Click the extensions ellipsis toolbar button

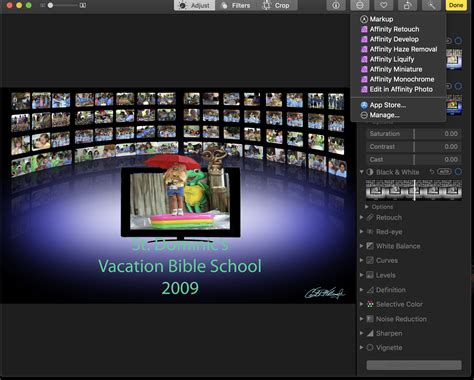click(360, 5)
